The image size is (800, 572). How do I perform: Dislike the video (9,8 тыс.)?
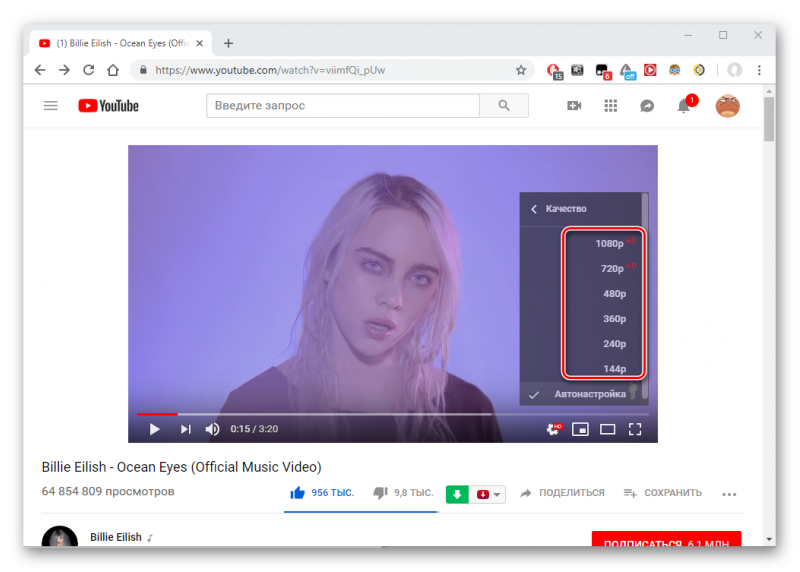[x=403, y=493]
